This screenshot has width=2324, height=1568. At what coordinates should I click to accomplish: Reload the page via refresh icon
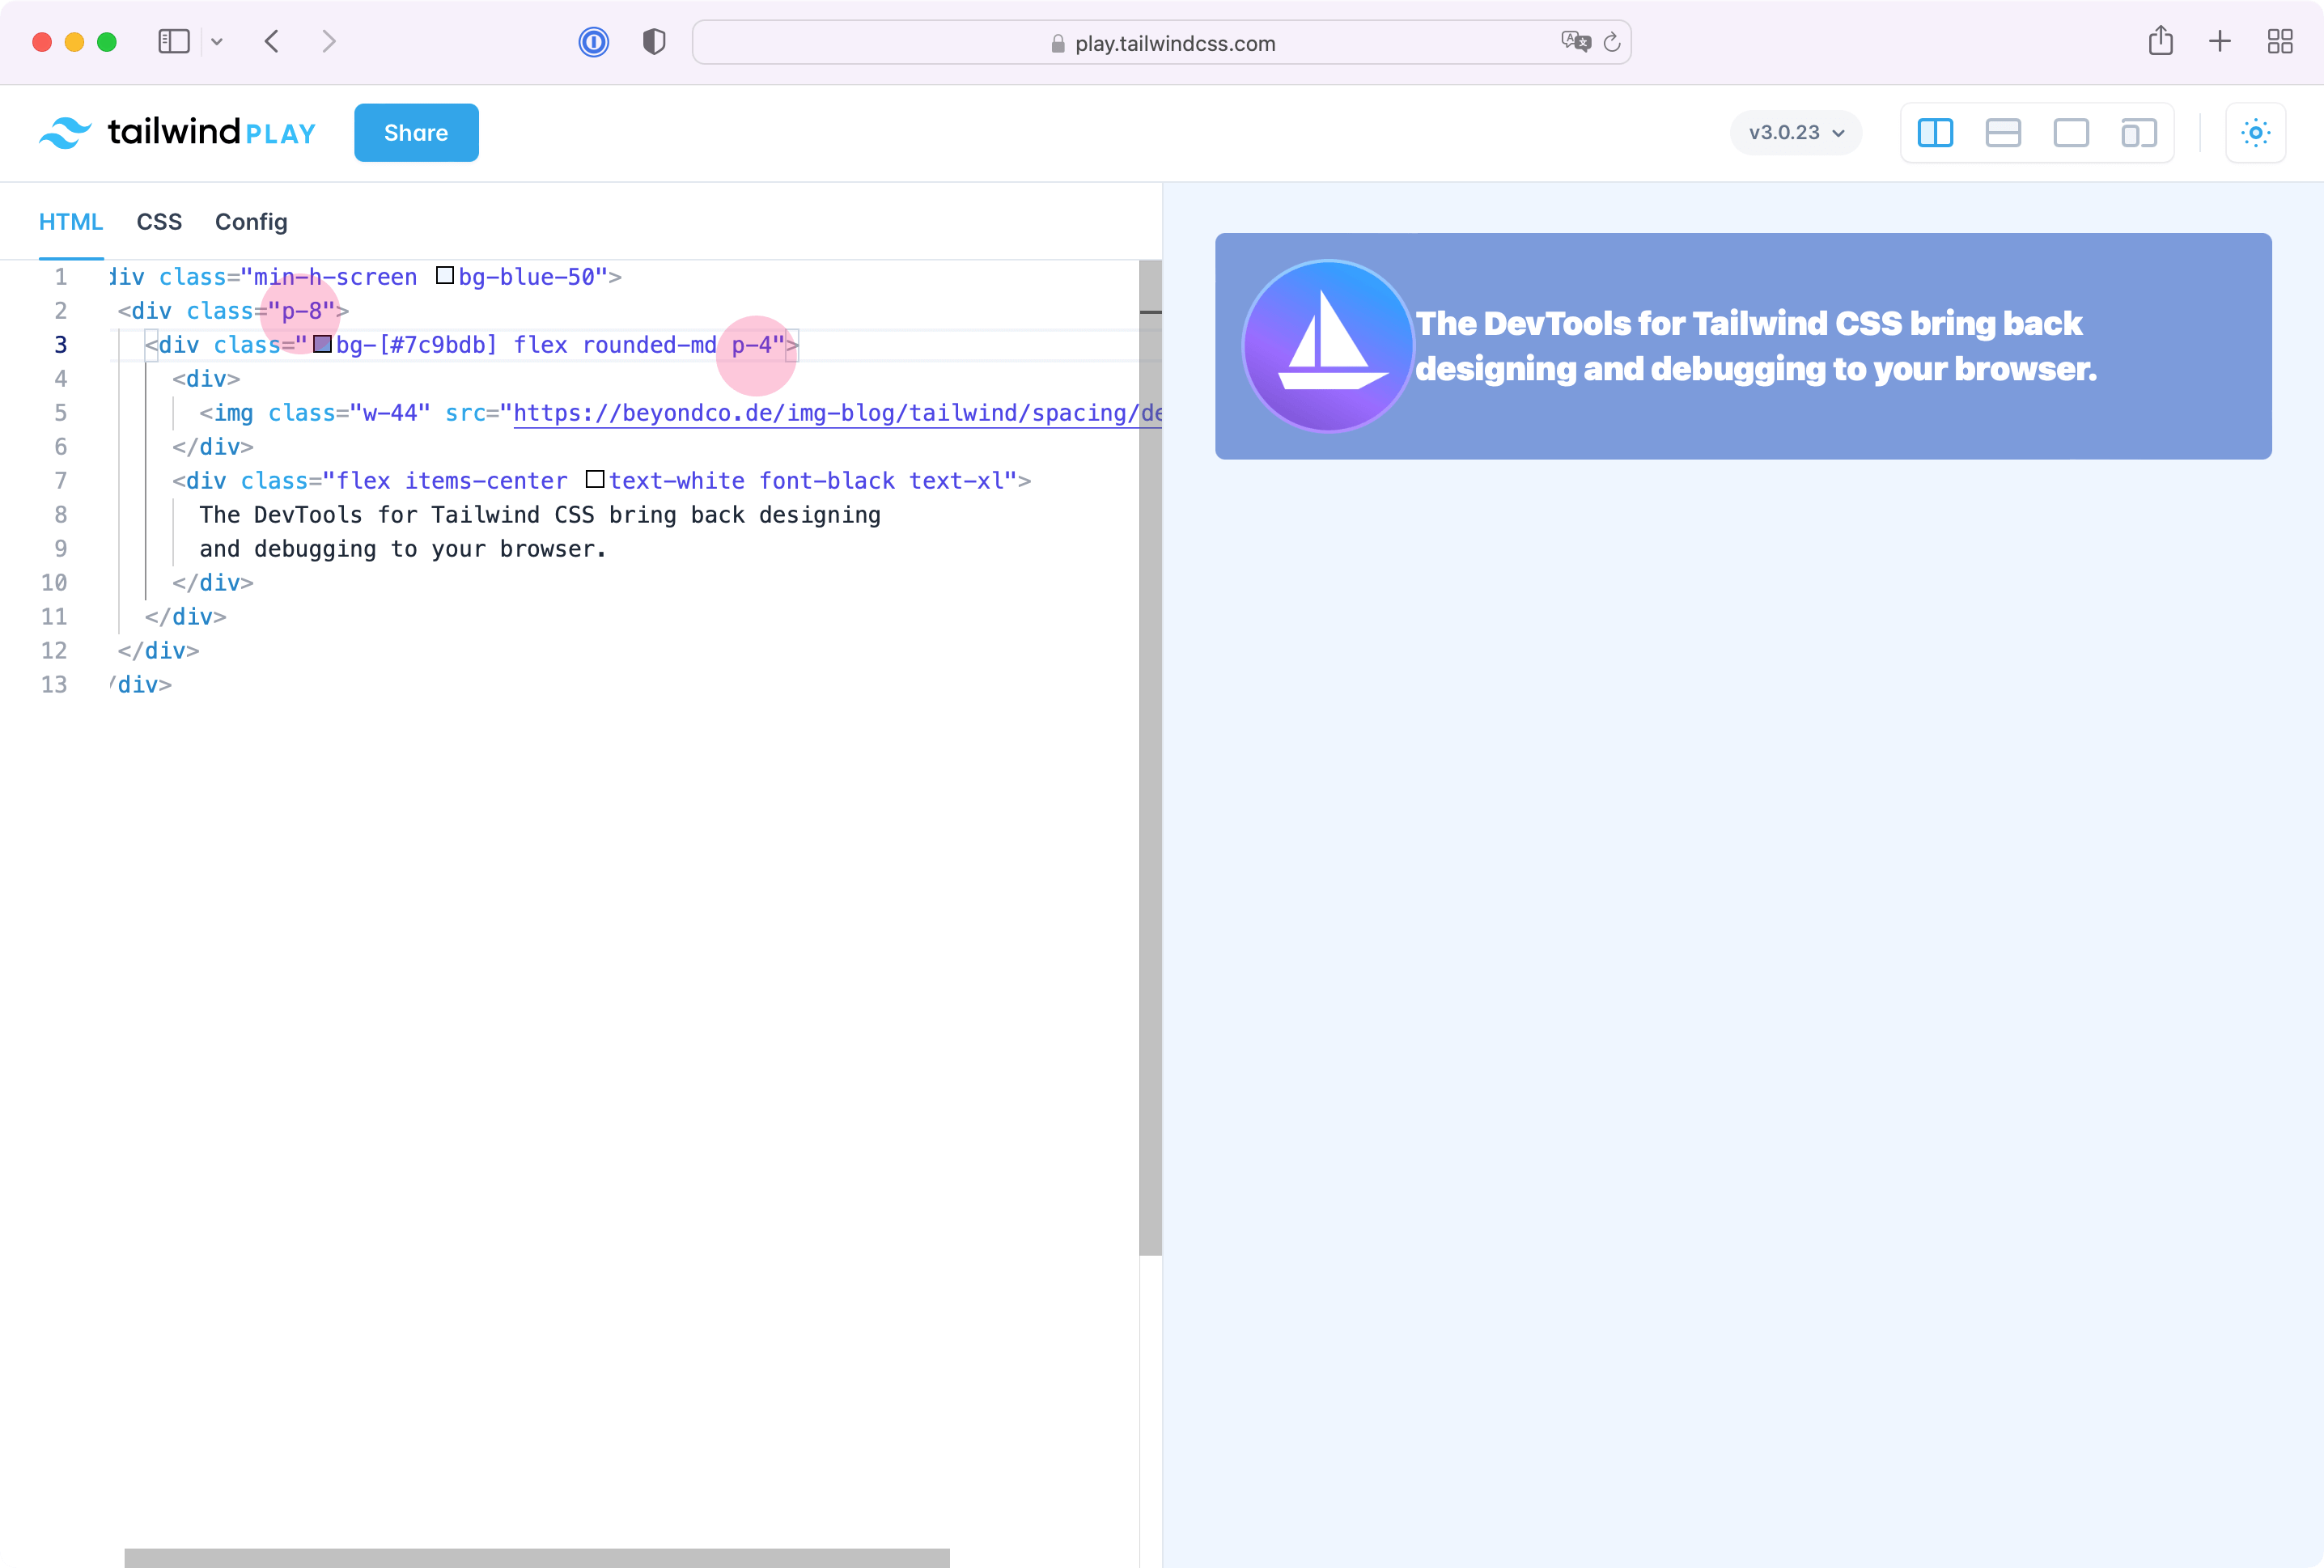(1611, 42)
